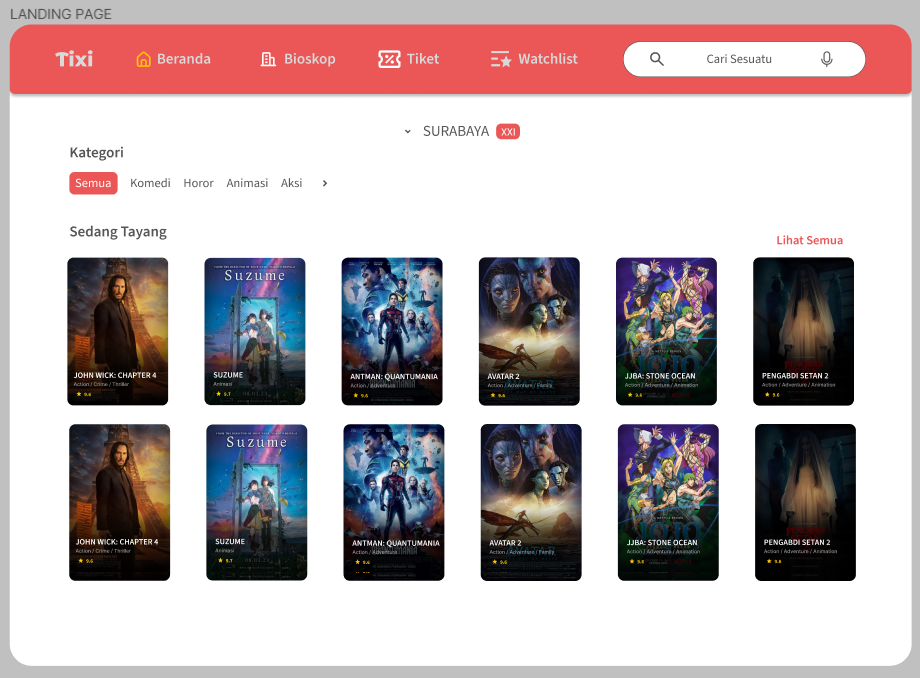Click the Watchlist star-list icon

[x=501, y=59]
